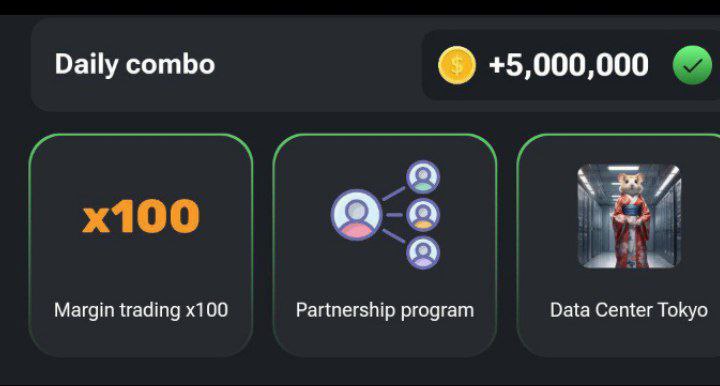Click the connector lines in the Partnership icon

point(394,215)
